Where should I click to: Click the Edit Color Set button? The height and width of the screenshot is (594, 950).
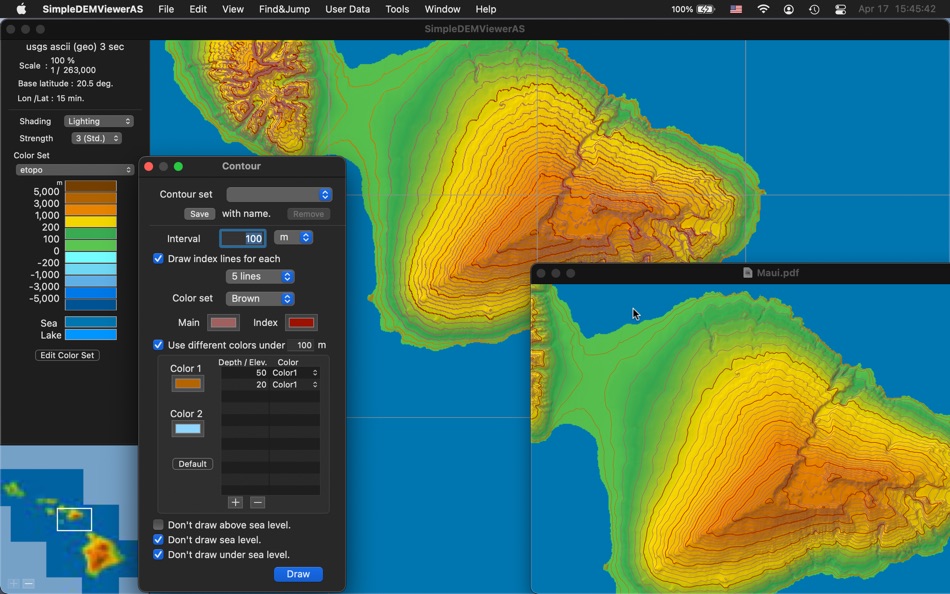click(x=67, y=355)
